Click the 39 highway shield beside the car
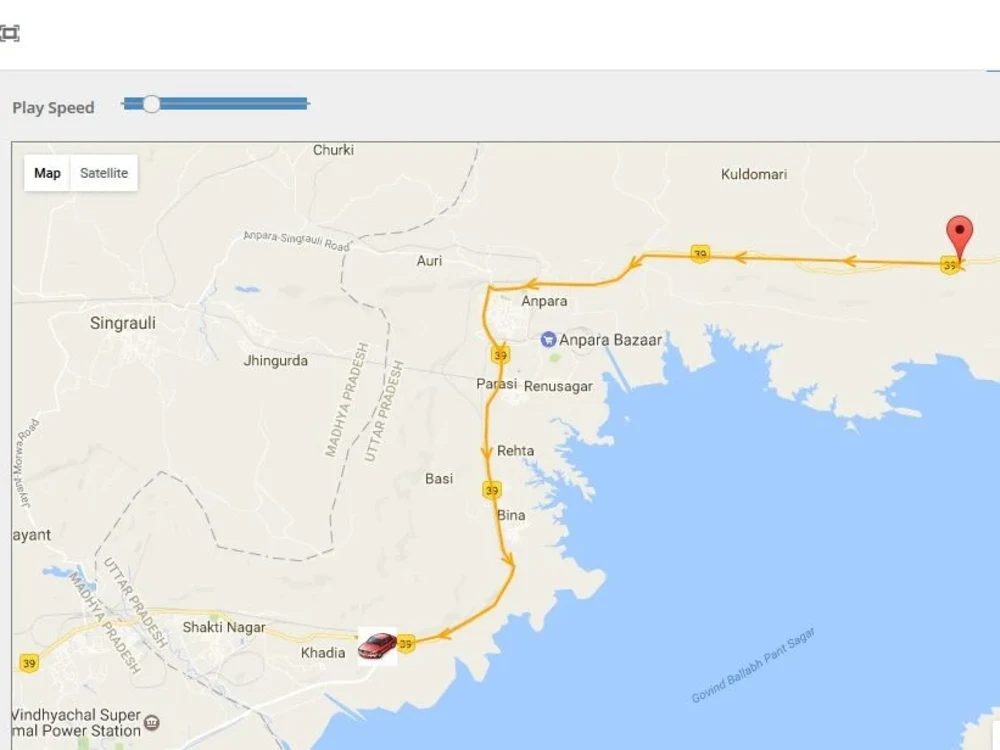1000x750 pixels. tap(406, 643)
